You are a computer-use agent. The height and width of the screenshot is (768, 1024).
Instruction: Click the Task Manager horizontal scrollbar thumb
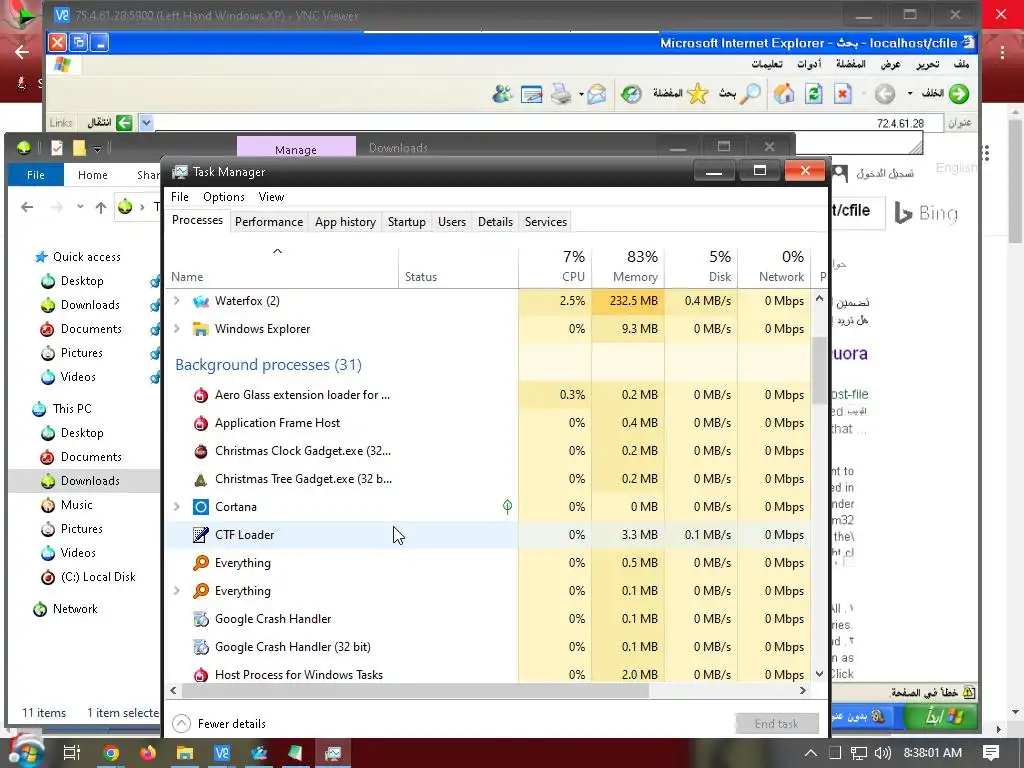415,690
